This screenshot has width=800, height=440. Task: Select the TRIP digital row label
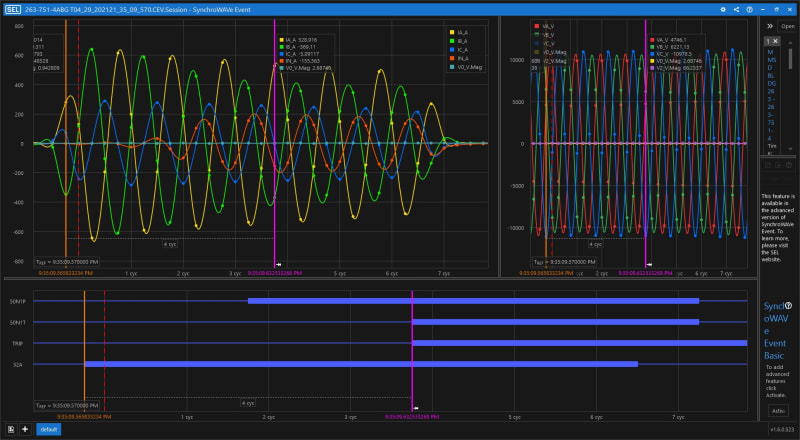pyautogui.click(x=17, y=344)
